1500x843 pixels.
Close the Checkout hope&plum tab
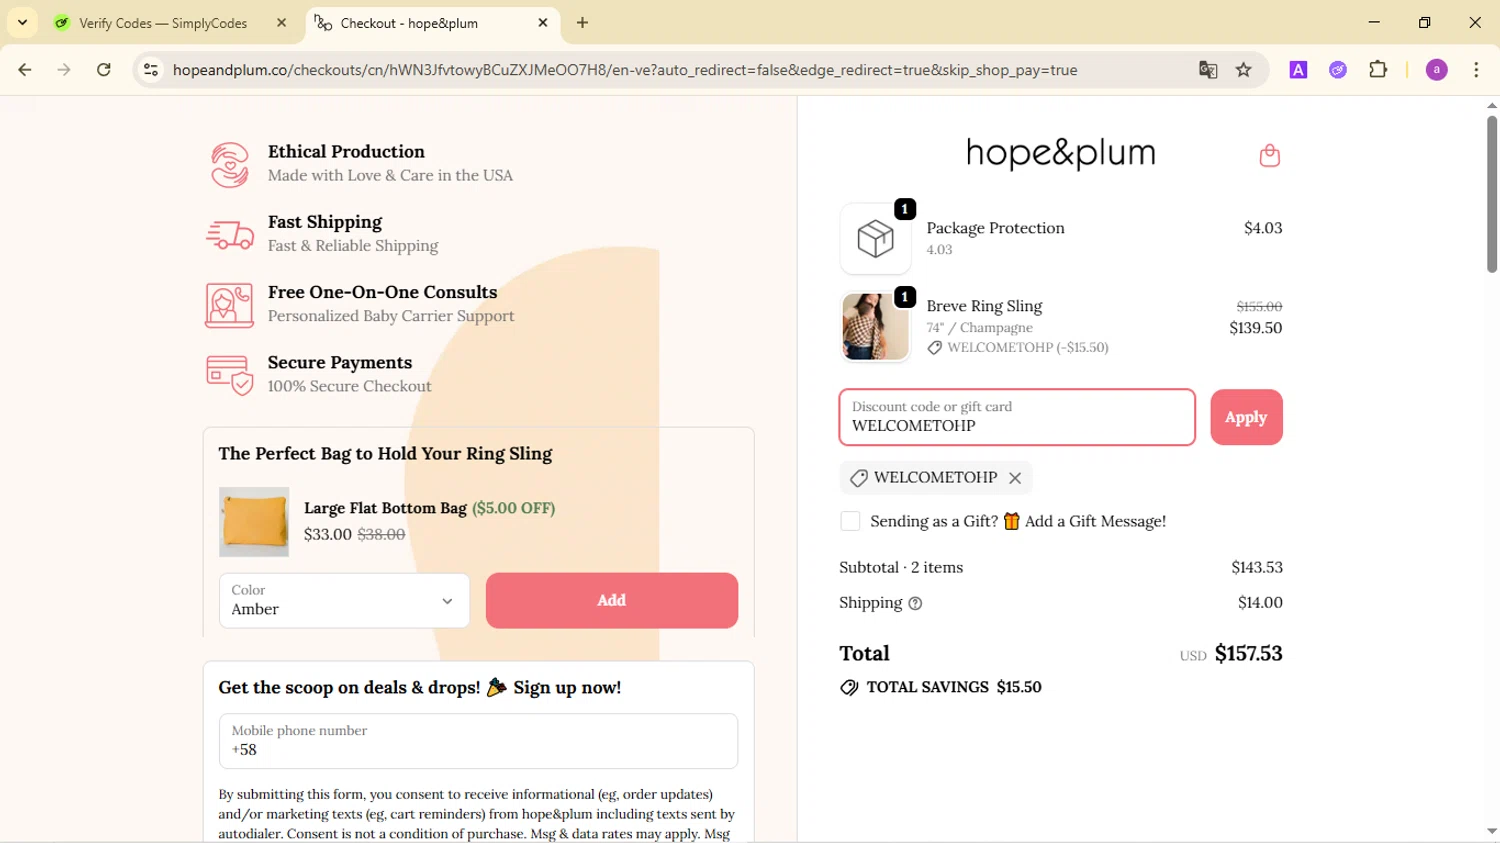(543, 23)
